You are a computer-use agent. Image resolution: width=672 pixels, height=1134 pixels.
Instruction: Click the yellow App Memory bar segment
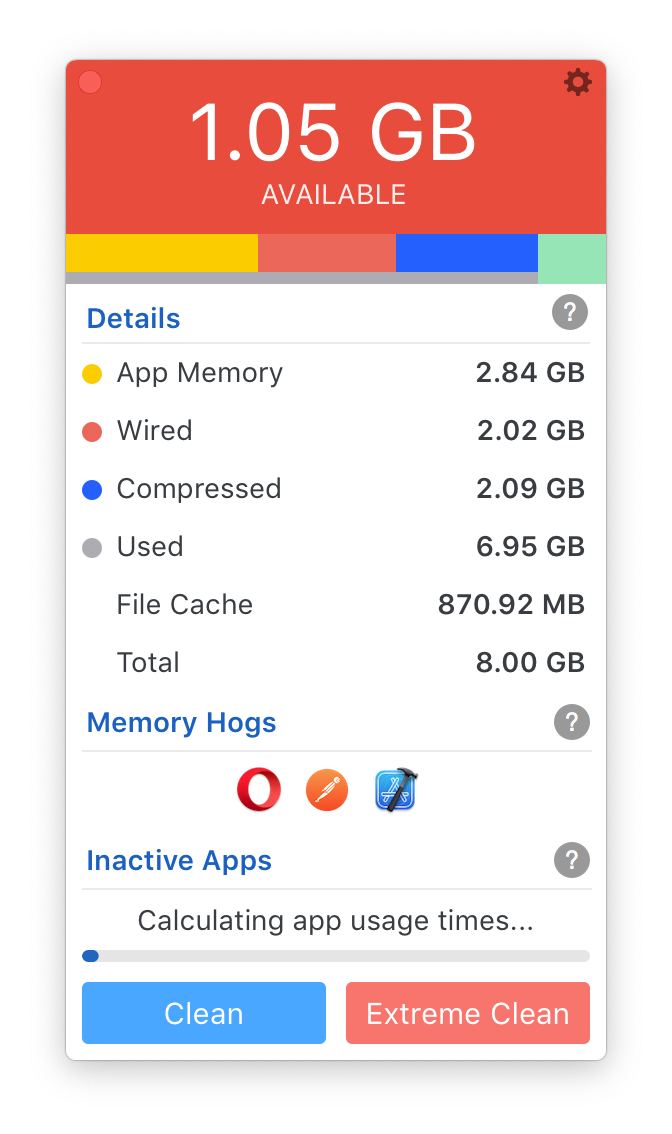tap(161, 252)
